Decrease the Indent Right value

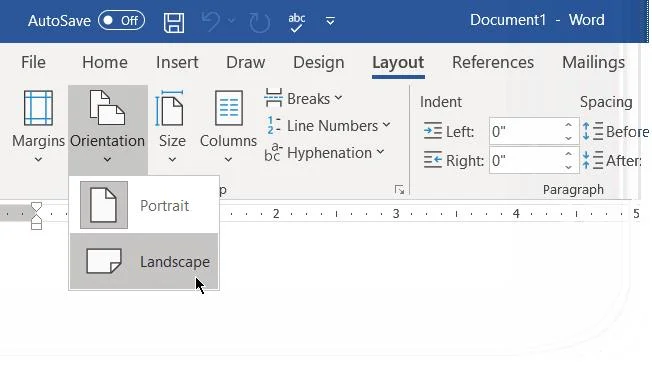click(569, 167)
